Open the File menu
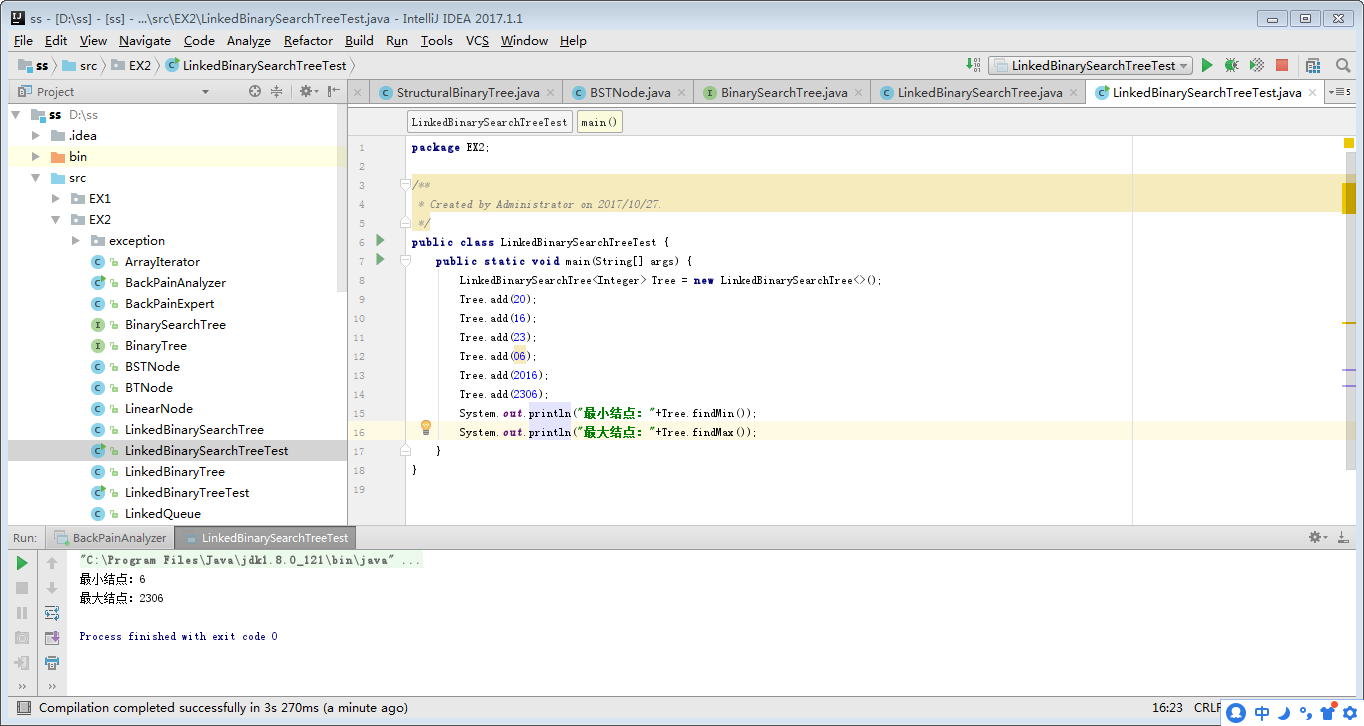Image resolution: width=1364 pixels, height=726 pixels. tap(23, 40)
